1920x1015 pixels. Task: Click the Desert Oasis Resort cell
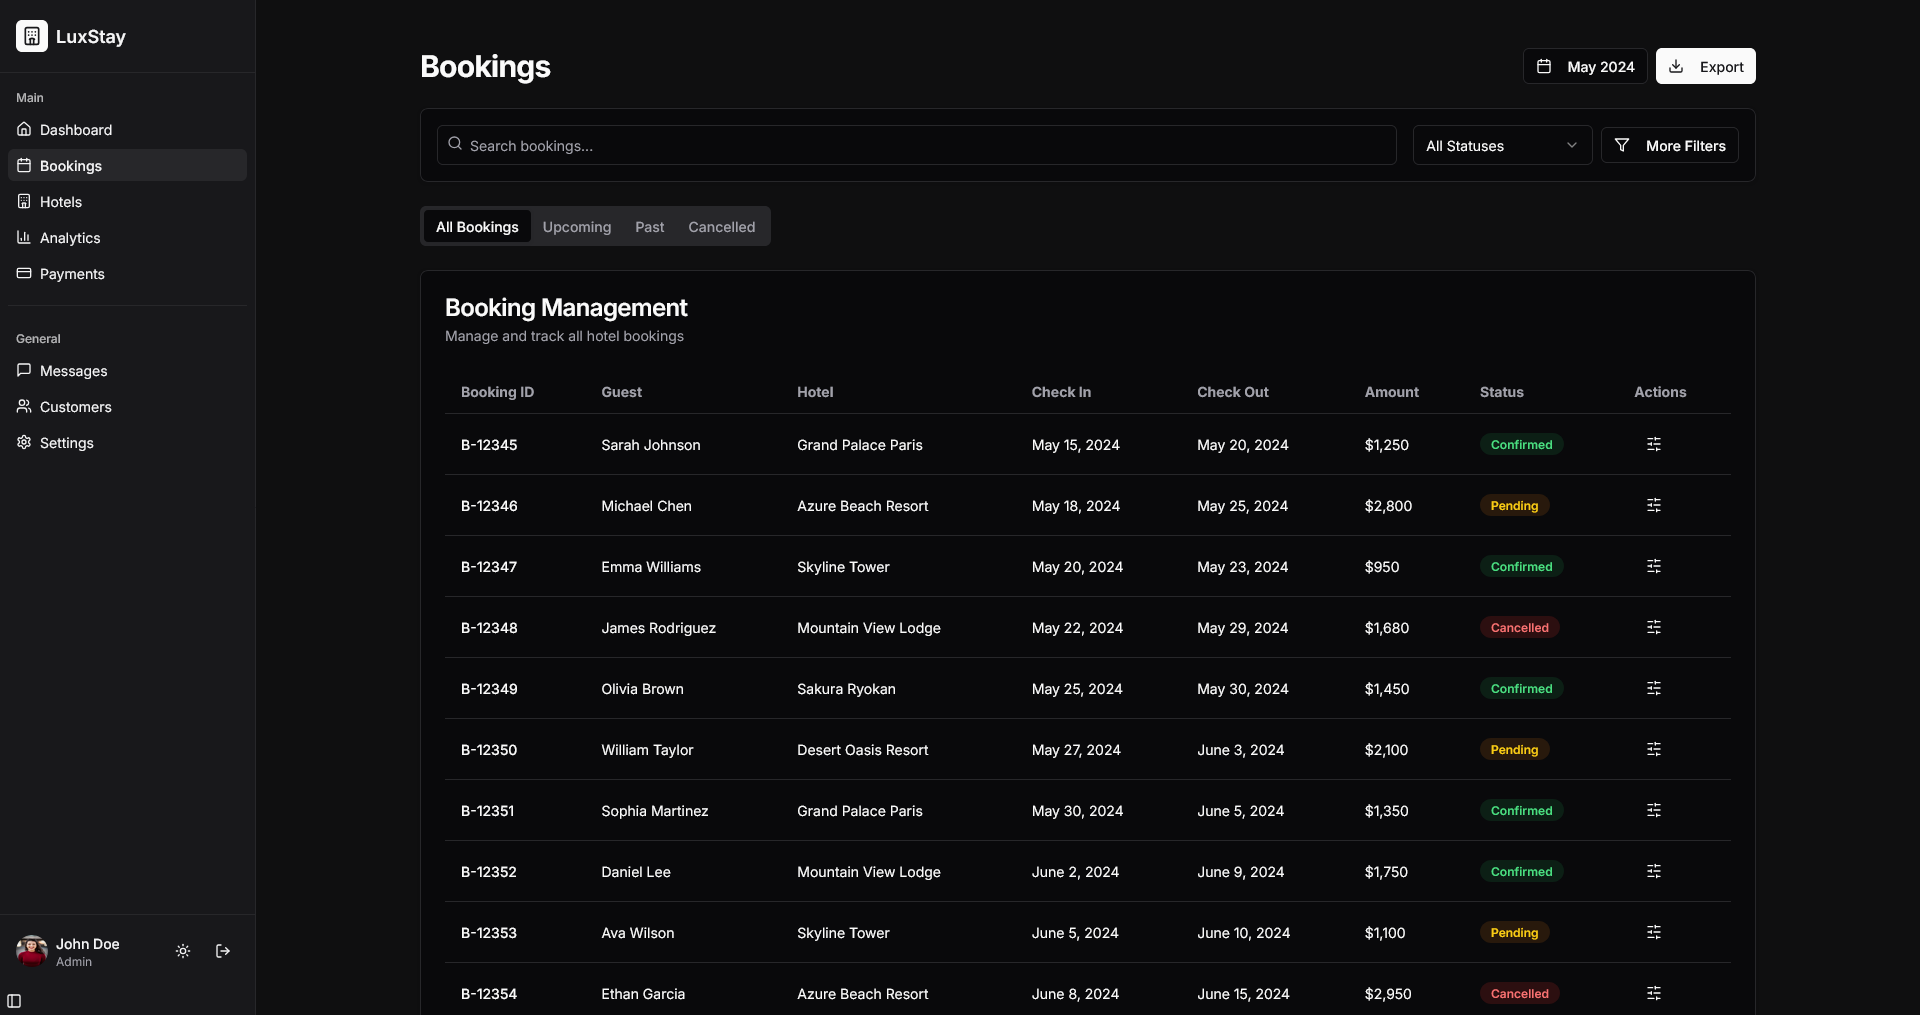point(863,750)
